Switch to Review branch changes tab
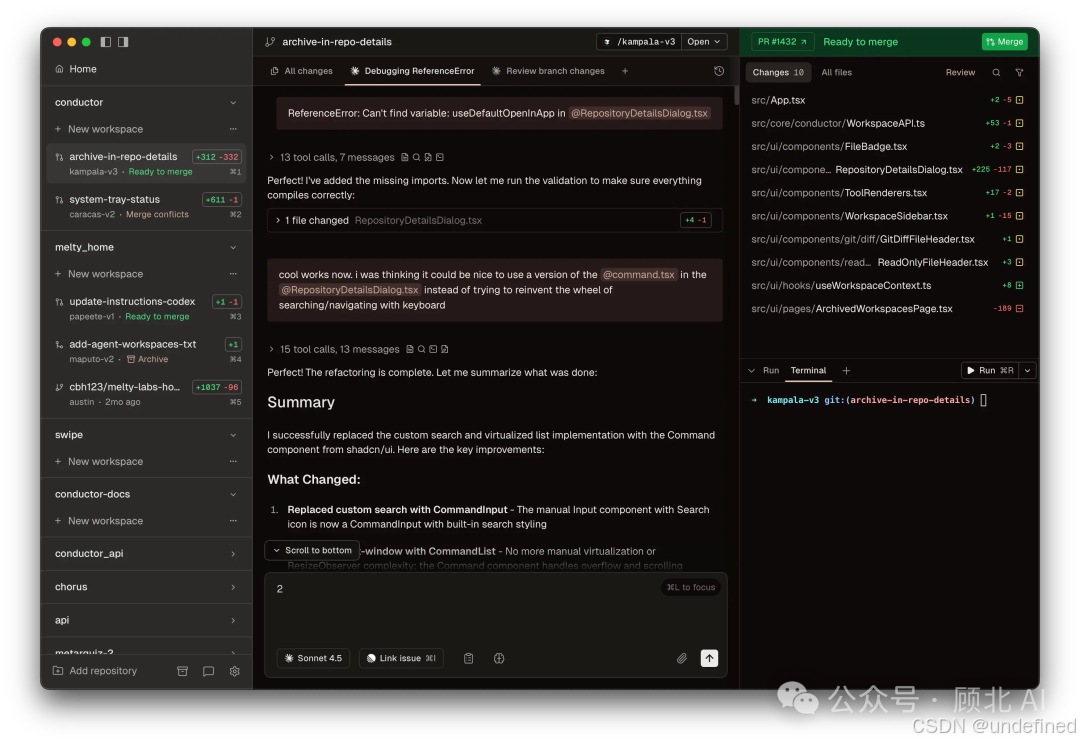The width and height of the screenshot is (1080, 743). point(548,71)
